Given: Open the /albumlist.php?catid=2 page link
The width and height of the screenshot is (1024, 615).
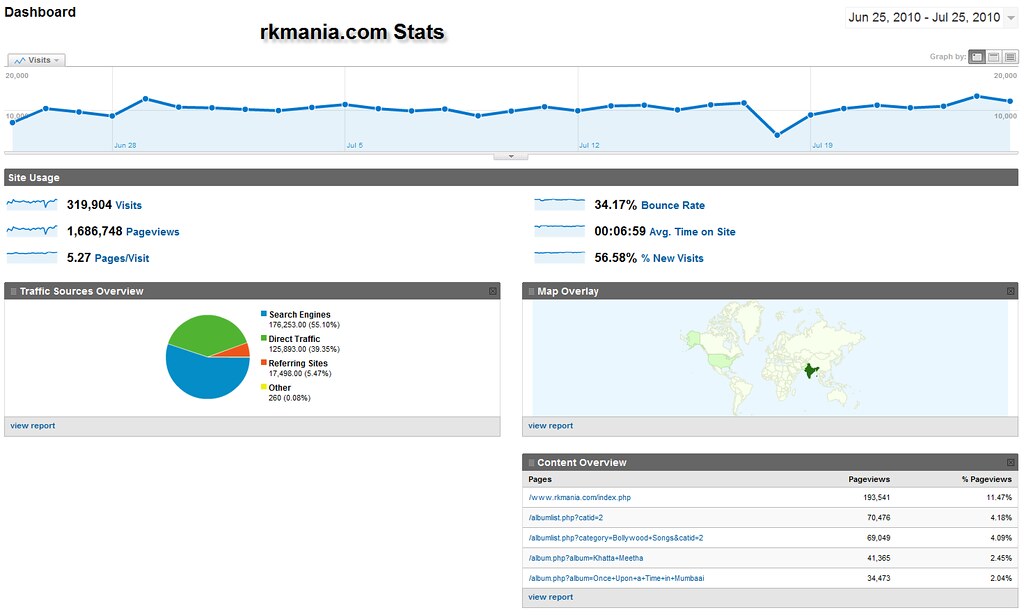Looking at the screenshot, I should 566,518.
